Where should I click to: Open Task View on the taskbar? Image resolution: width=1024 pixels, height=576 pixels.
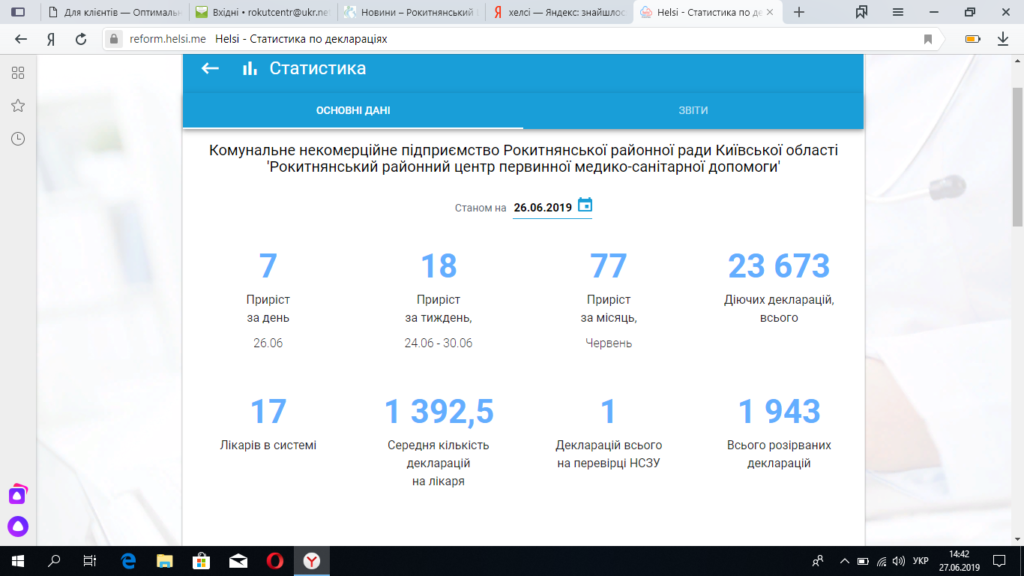coord(90,561)
